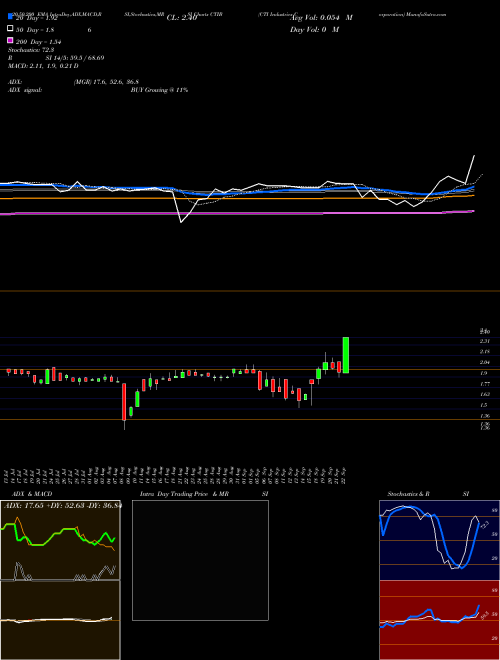The image size is (500, 660).
Task: Click the 'Stochastics: 72.3' readout
Action: 30,50
